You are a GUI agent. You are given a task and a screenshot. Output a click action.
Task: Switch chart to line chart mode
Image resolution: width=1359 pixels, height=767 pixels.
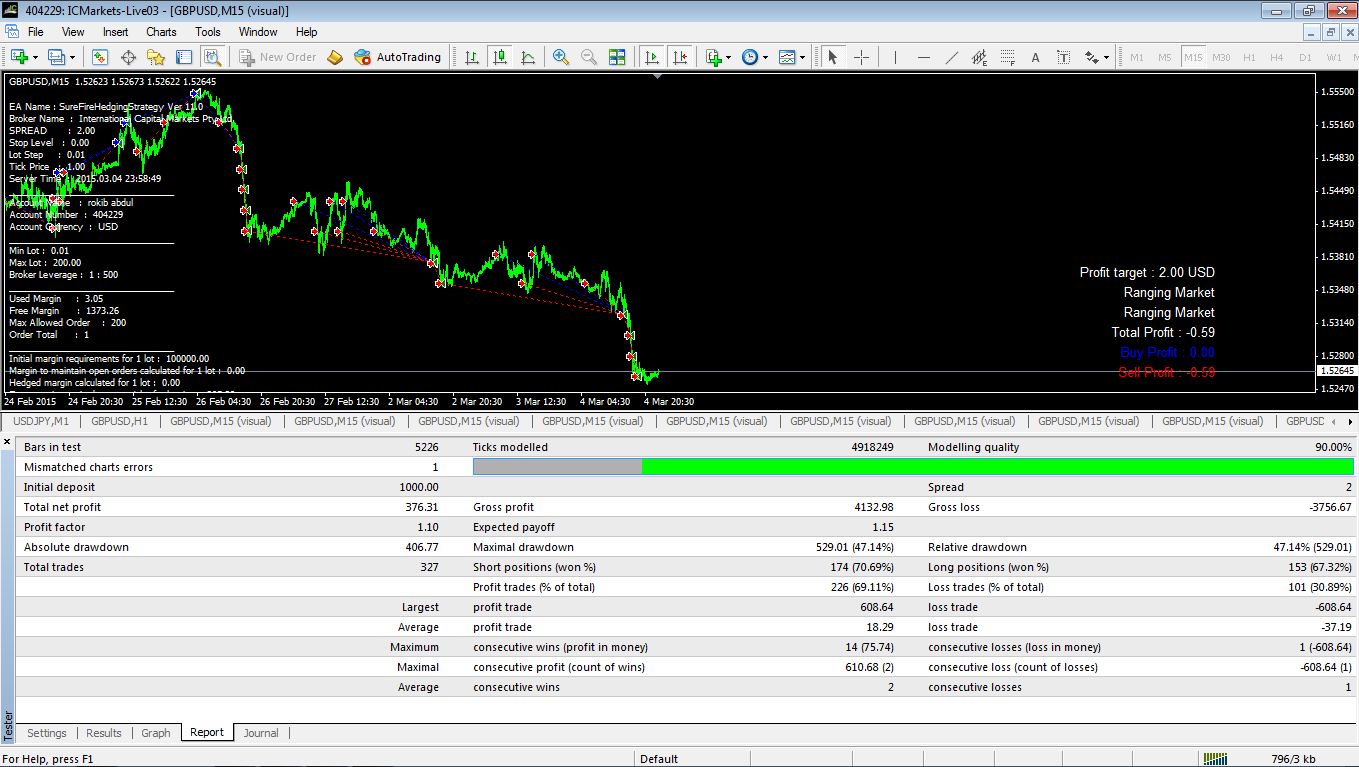[528, 57]
